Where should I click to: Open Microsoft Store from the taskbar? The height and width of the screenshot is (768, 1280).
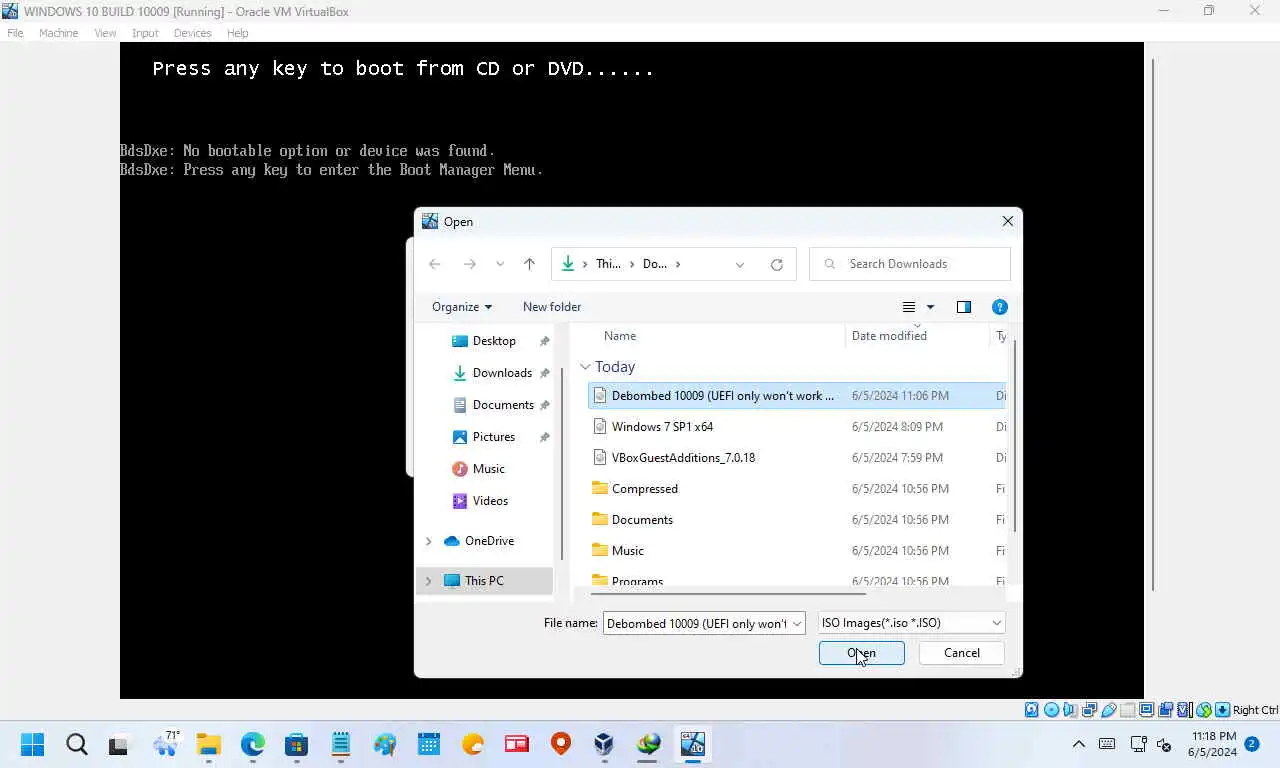296,744
